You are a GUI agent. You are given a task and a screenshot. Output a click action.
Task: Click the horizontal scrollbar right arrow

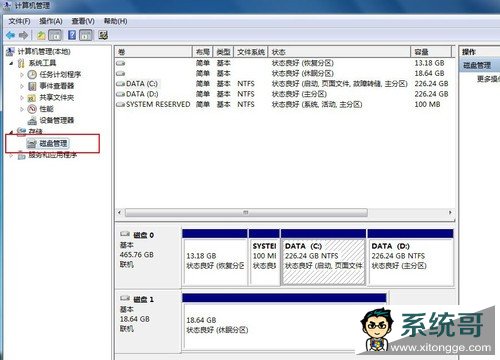pyautogui.click(x=450, y=212)
